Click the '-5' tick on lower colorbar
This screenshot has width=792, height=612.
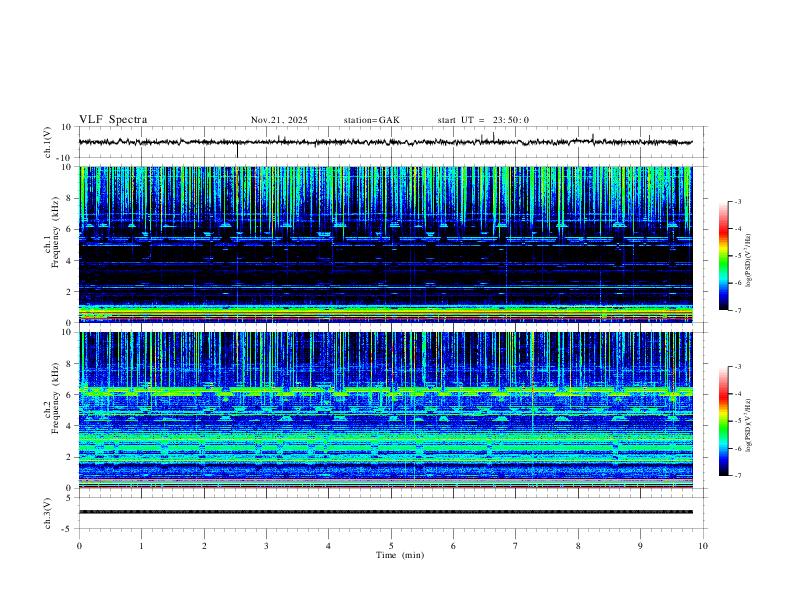point(737,421)
